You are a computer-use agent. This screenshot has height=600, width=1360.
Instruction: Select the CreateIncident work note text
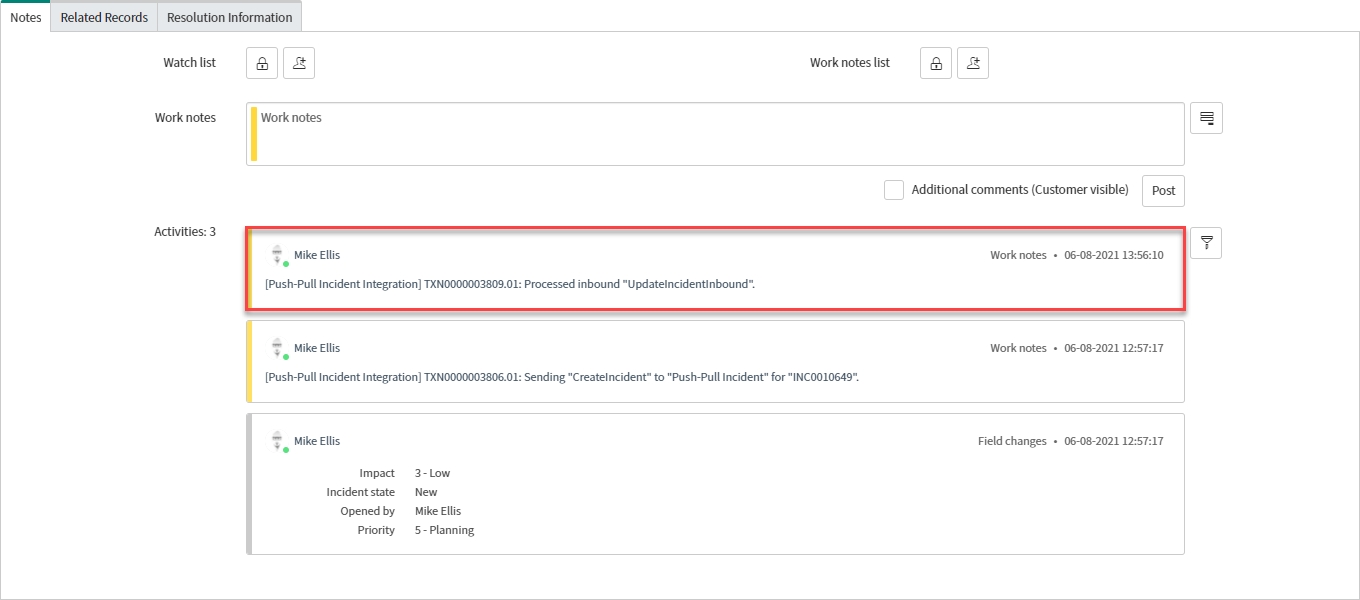562,377
